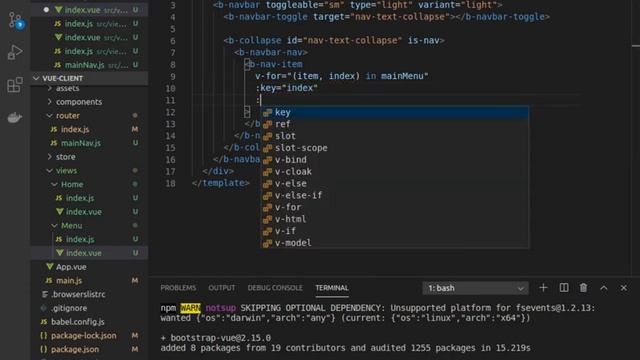Open .gitignore file

(x=89, y=308)
